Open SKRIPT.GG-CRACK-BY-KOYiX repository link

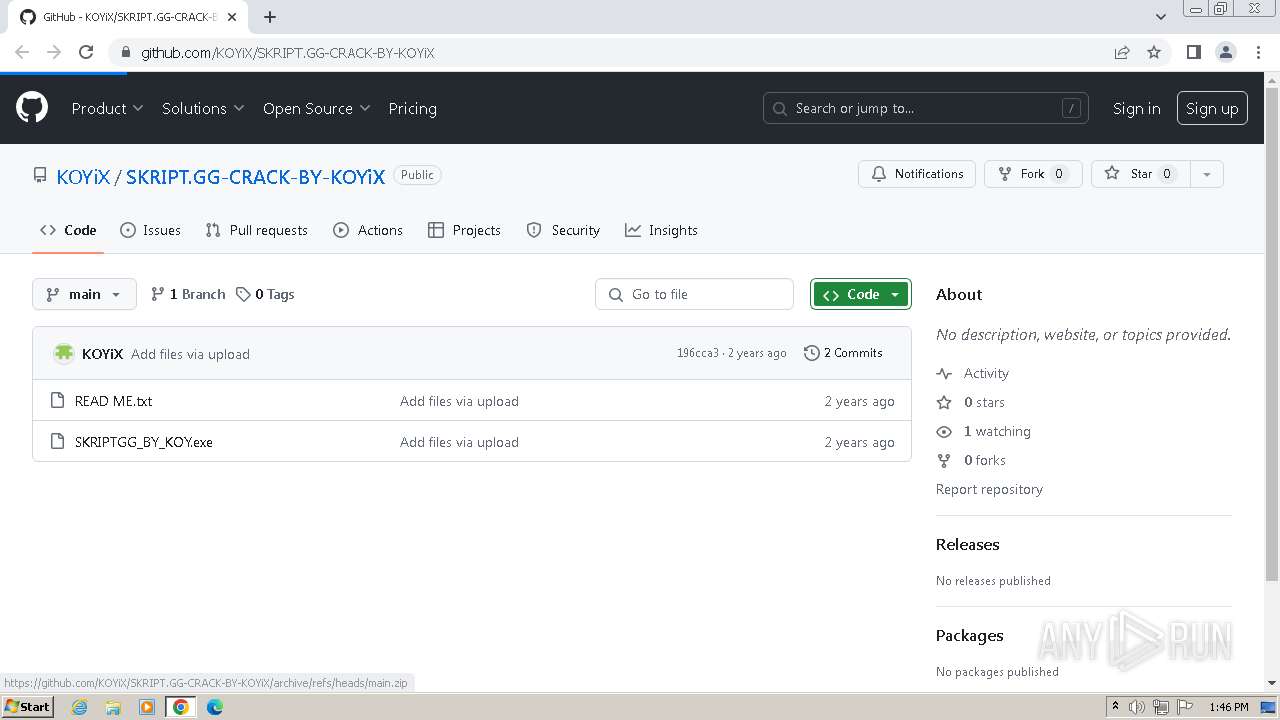255,176
